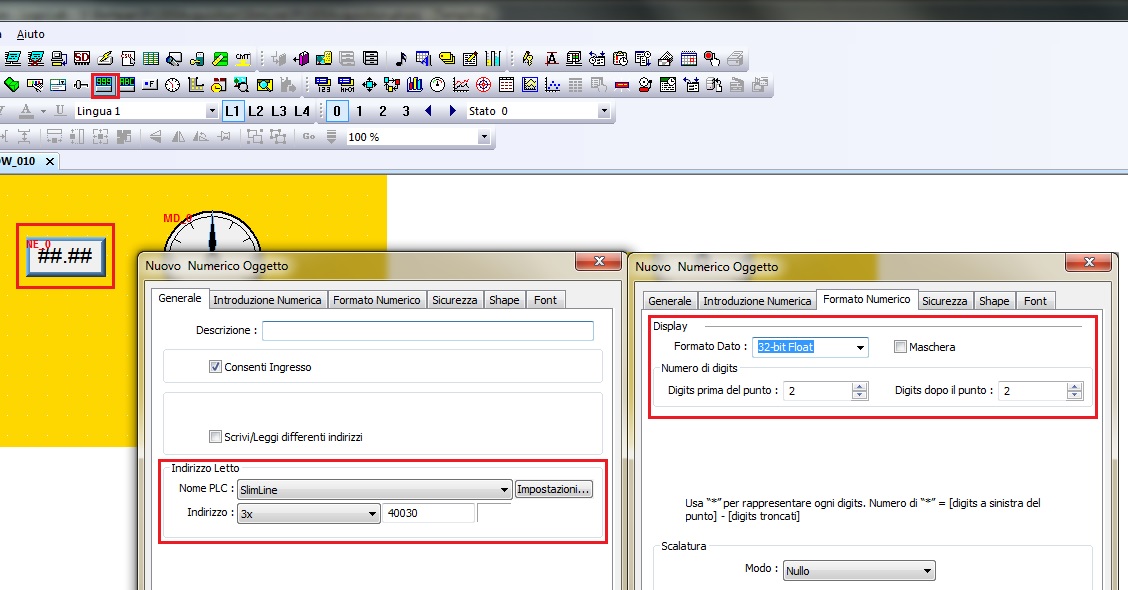Open the 100 % zoom dropdown
Viewport: 1128px width, 590px height.
pos(483,137)
